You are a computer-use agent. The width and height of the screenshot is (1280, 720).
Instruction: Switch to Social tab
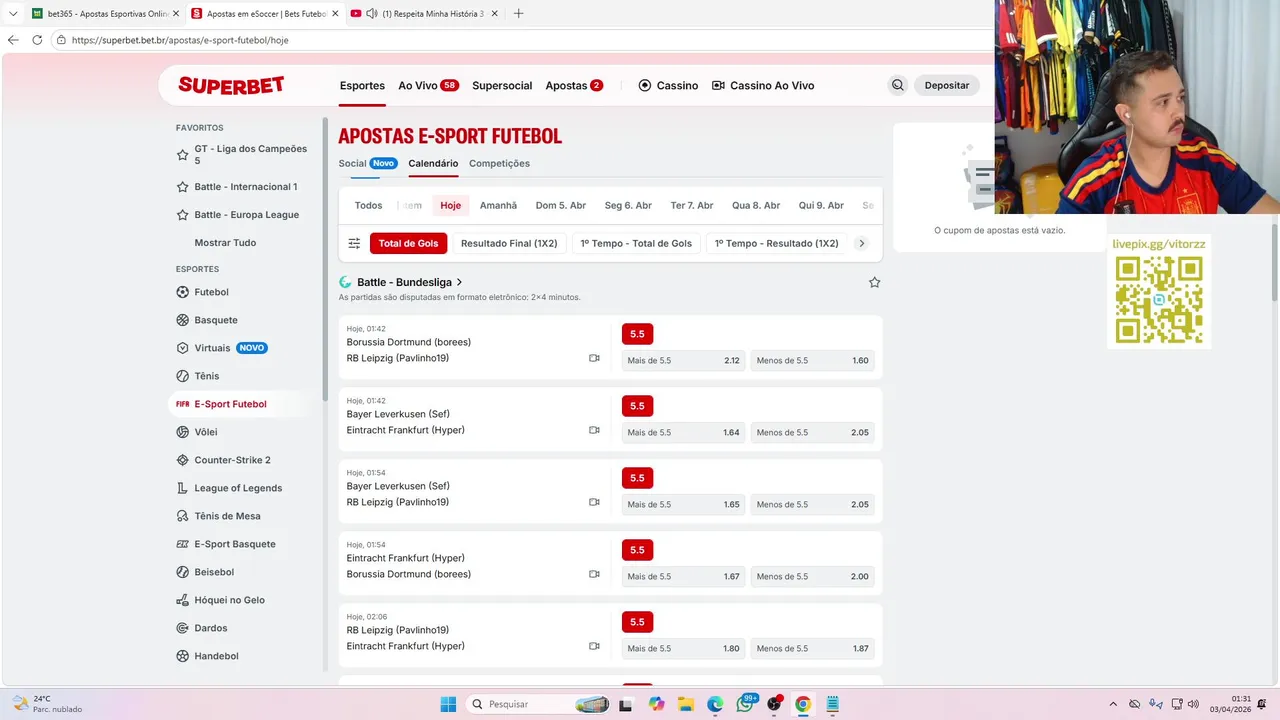352,163
